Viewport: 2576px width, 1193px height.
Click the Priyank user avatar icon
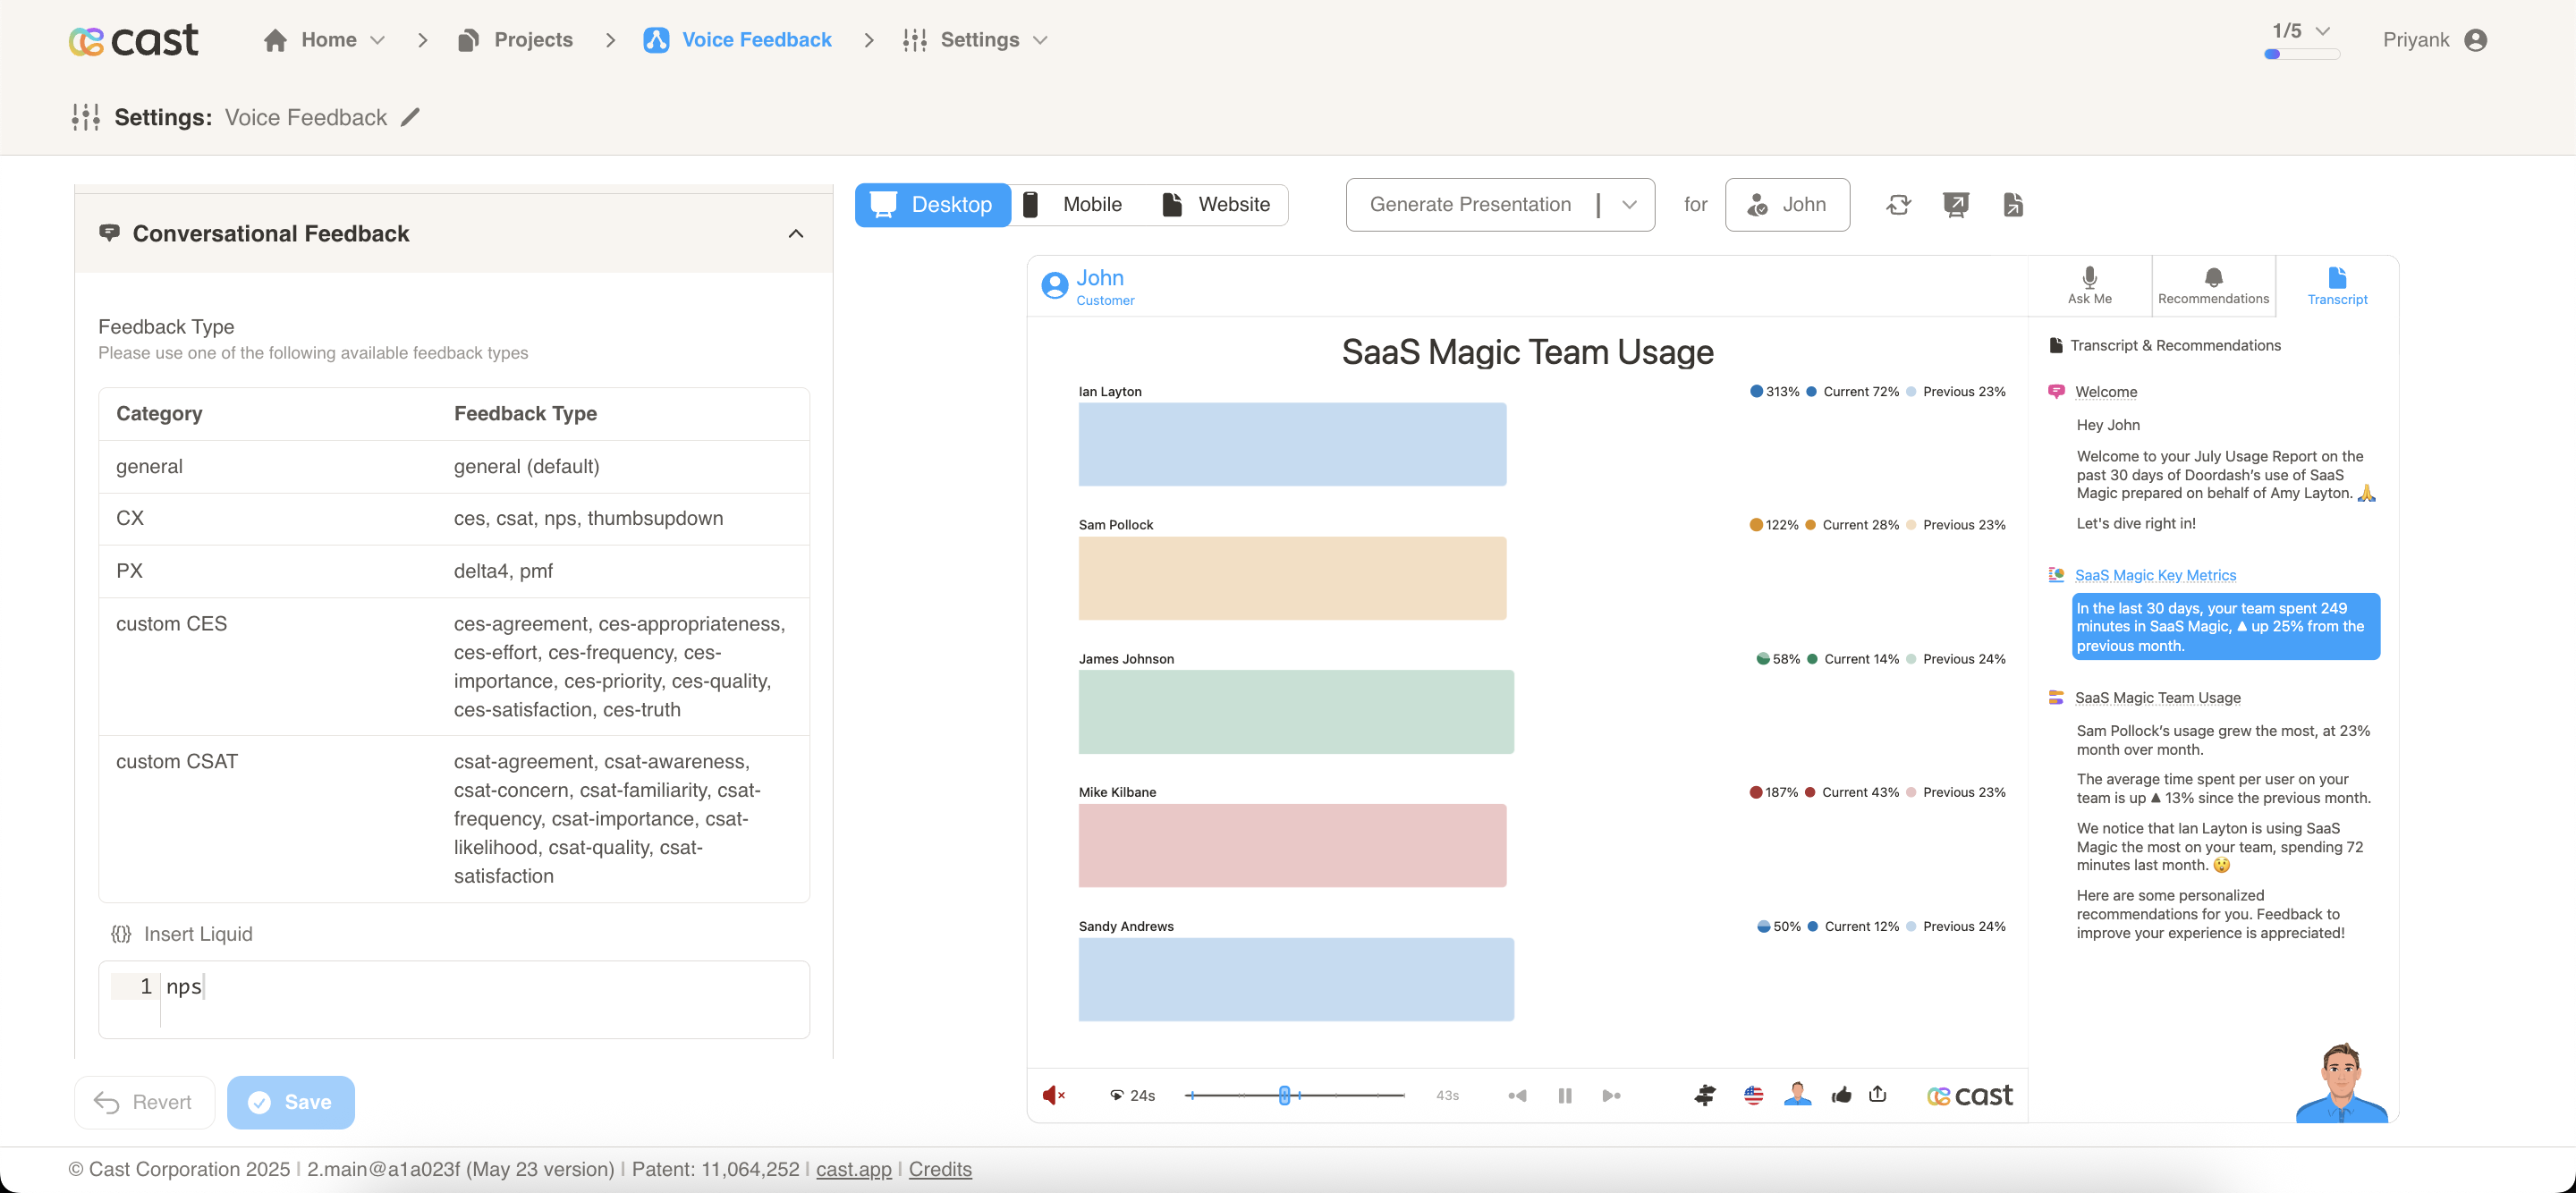pyautogui.click(x=2476, y=40)
